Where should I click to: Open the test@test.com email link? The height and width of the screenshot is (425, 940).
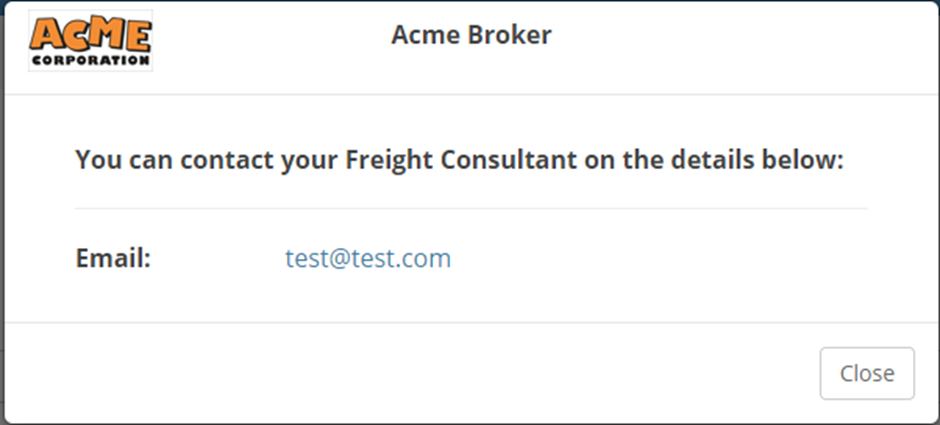click(x=368, y=259)
